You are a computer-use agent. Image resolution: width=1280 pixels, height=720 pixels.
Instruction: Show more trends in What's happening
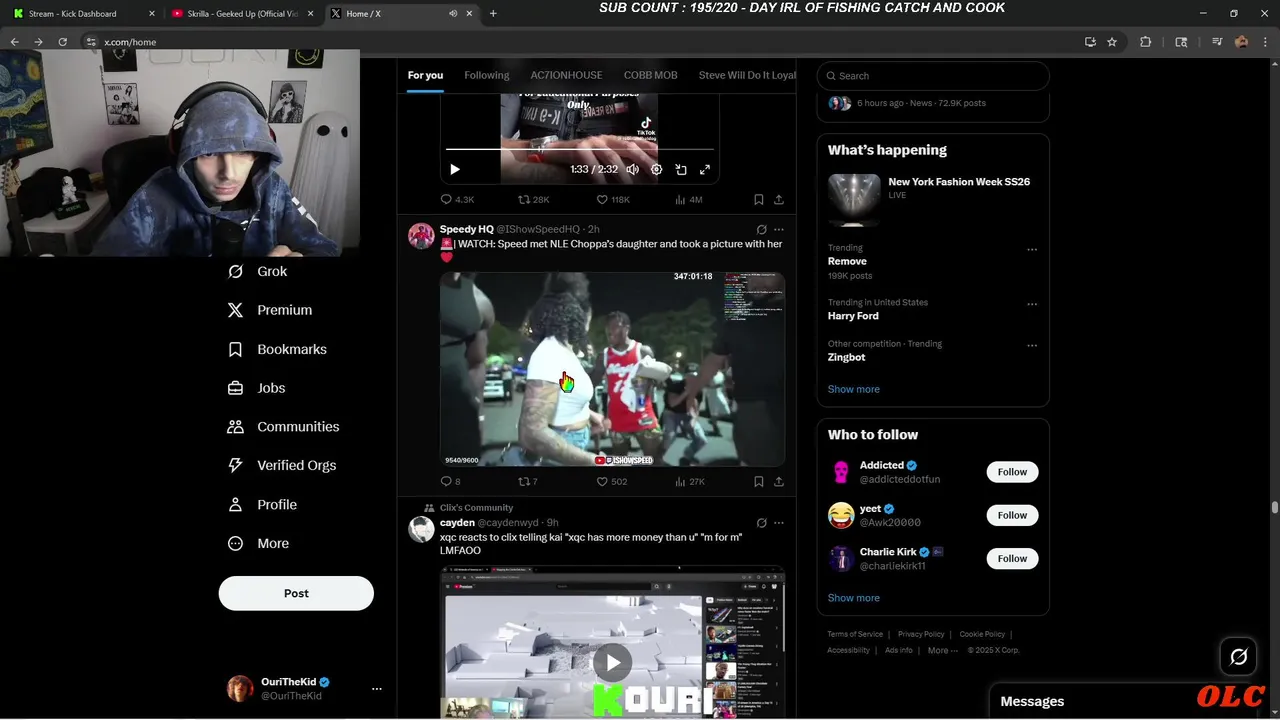854,389
